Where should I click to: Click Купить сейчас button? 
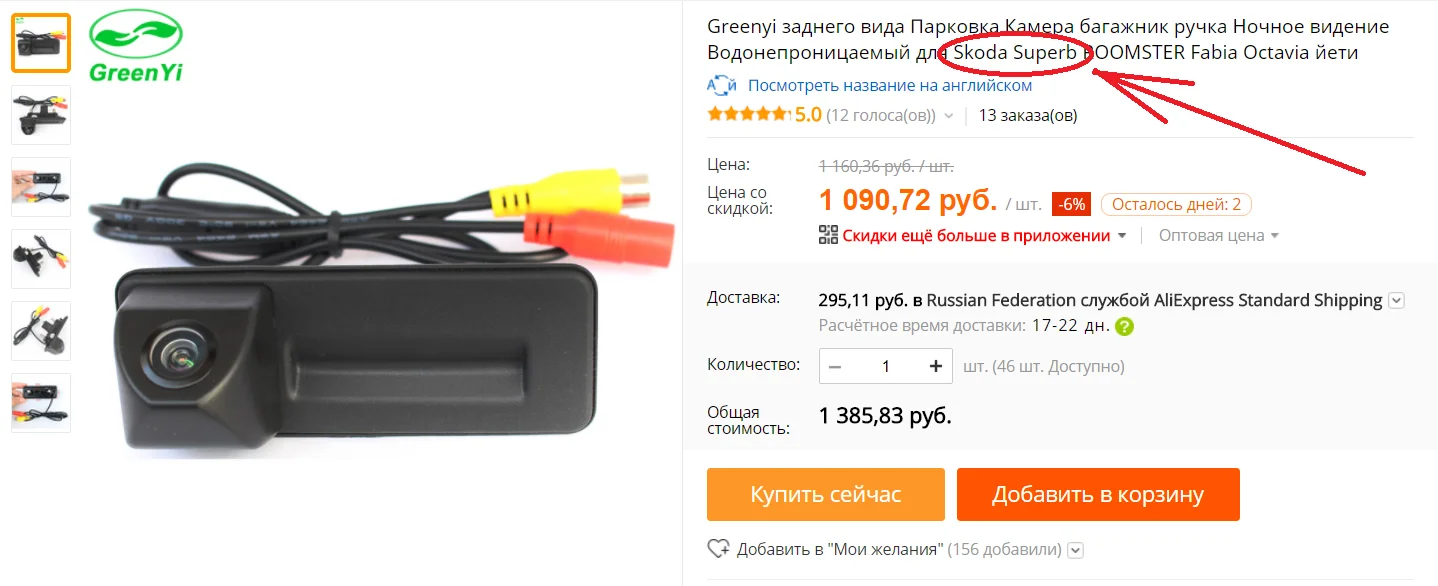click(x=826, y=494)
